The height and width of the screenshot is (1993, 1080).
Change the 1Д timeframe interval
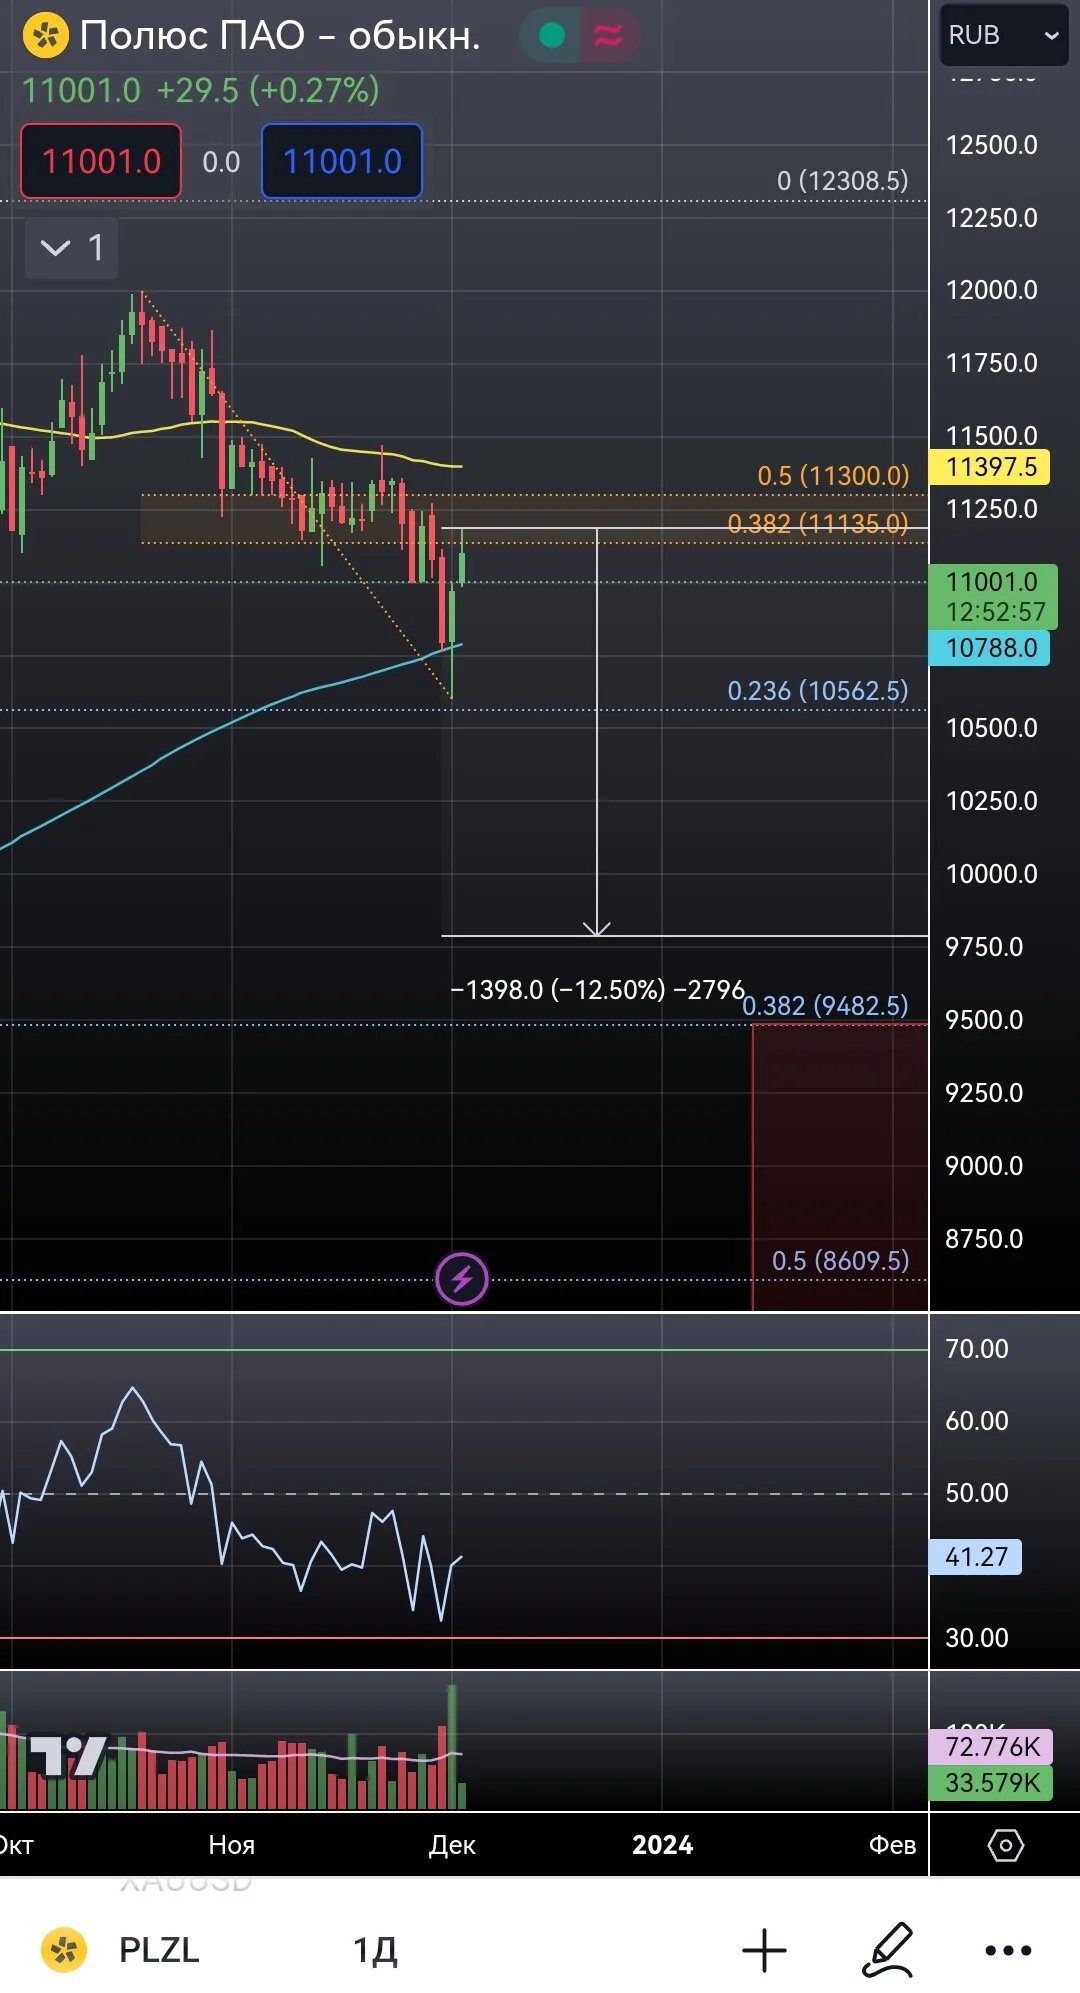pyautogui.click(x=375, y=1949)
